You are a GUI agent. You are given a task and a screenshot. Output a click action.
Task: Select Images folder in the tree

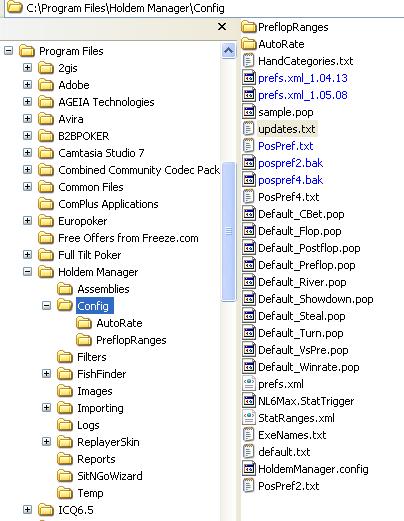95,391
